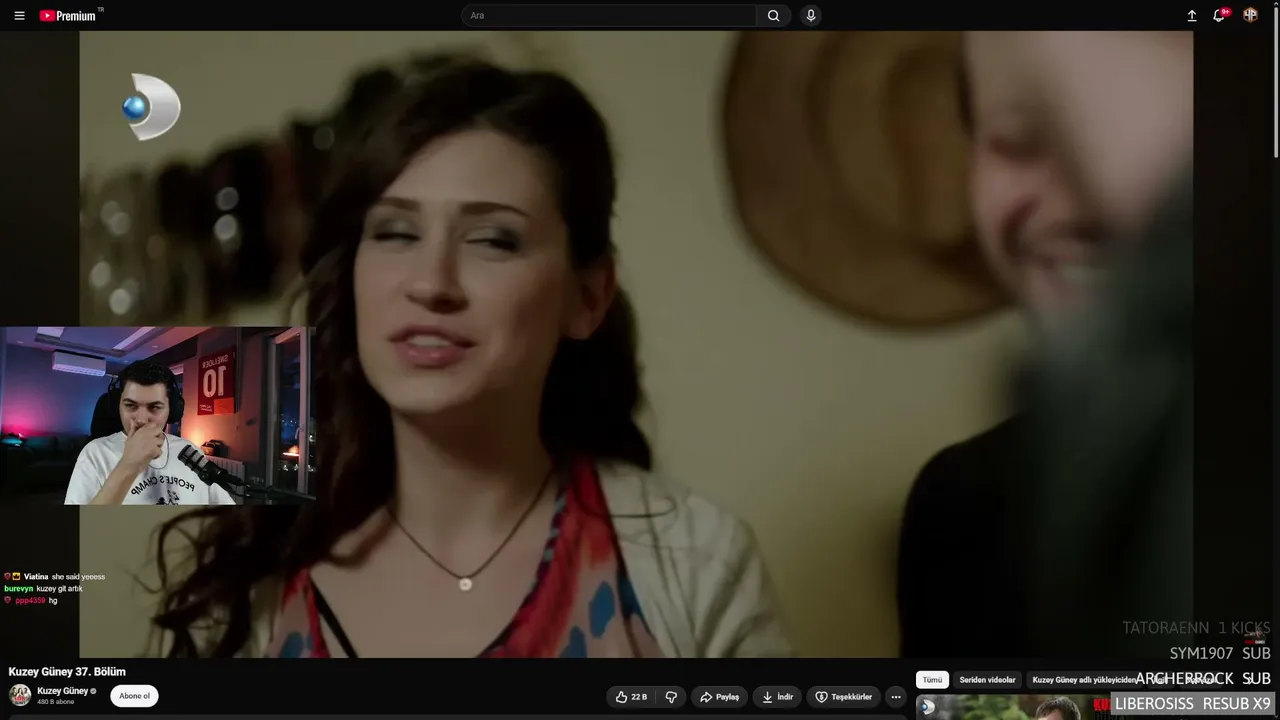Click the magnifier search button
The width and height of the screenshot is (1280, 720).
click(x=773, y=16)
